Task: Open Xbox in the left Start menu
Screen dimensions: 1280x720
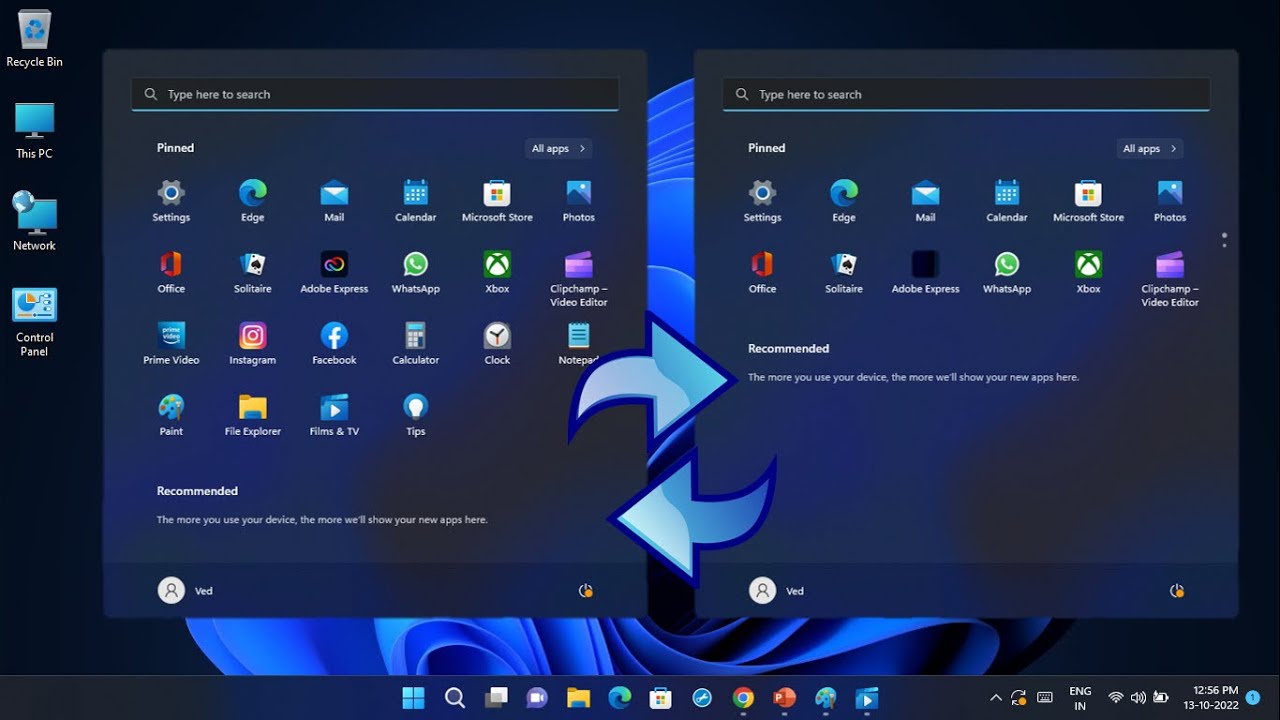Action: tap(497, 272)
